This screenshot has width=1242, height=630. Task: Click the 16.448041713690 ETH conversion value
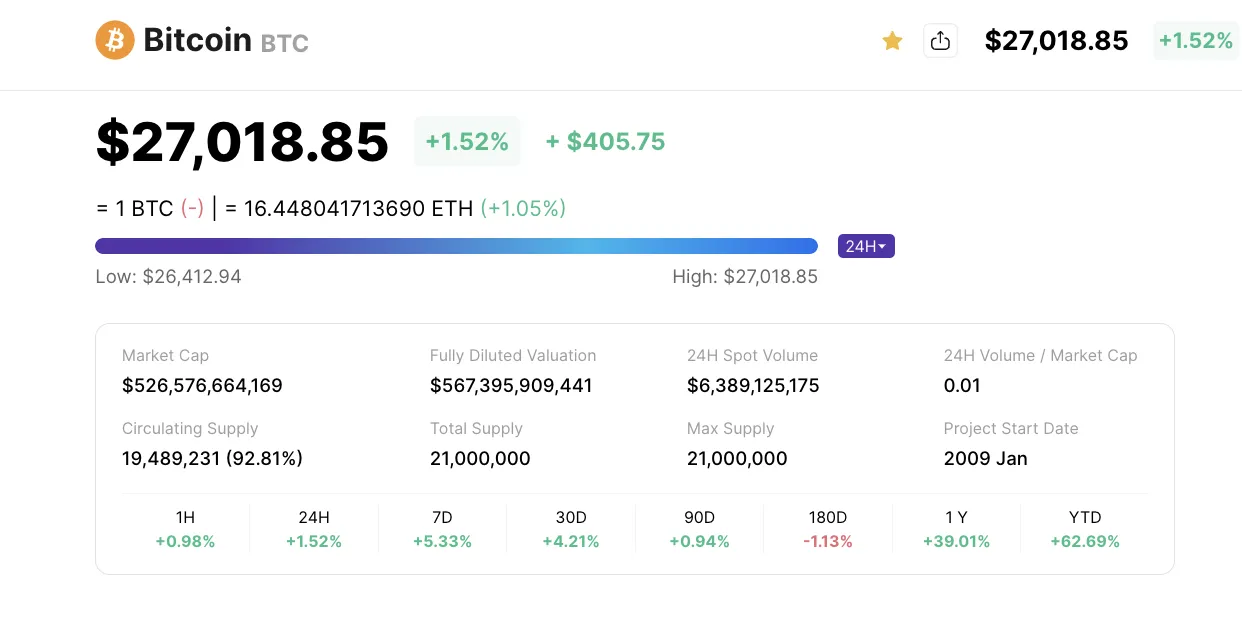tap(358, 208)
